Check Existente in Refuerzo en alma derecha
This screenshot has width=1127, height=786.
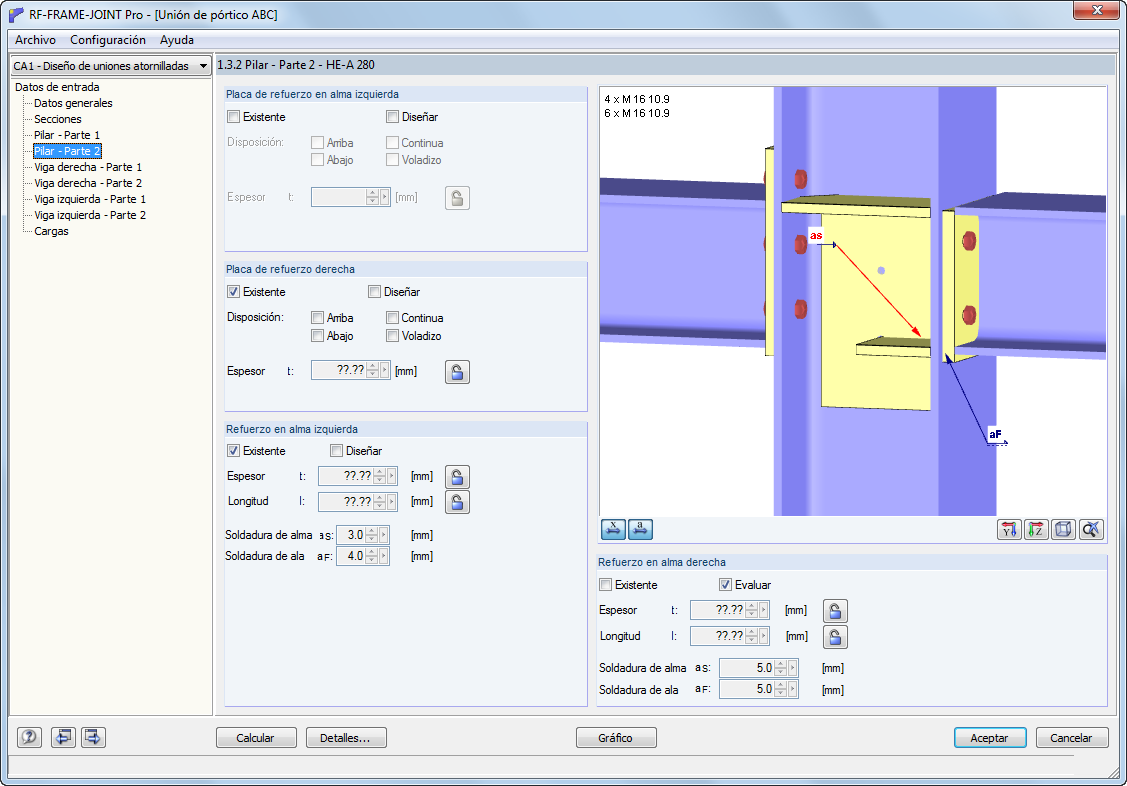606,585
